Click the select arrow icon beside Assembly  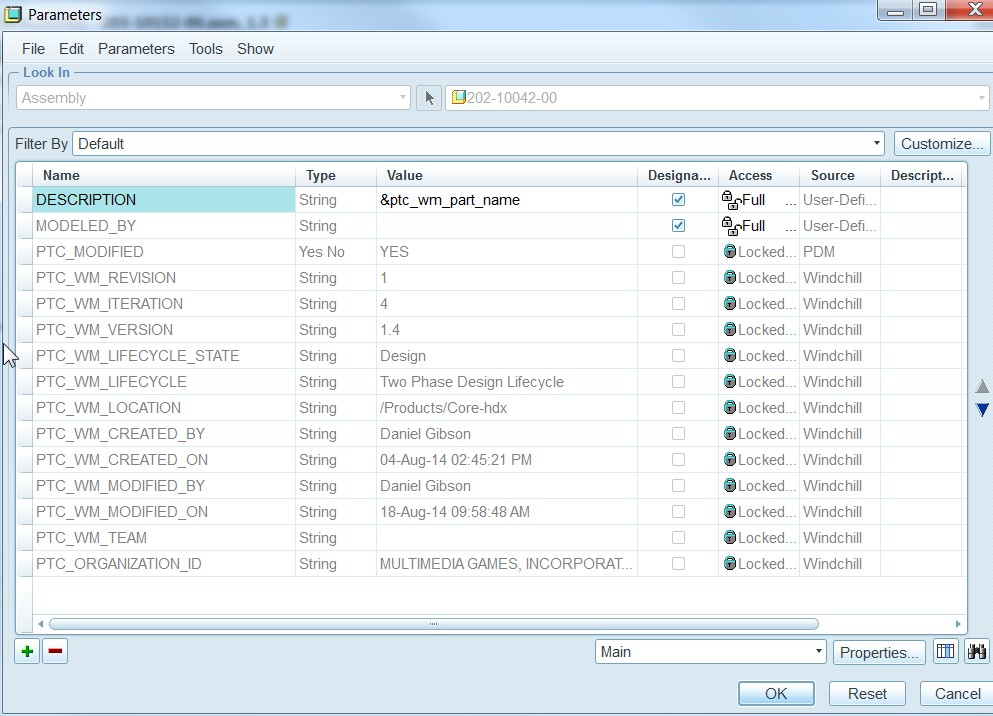click(x=429, y=98)
